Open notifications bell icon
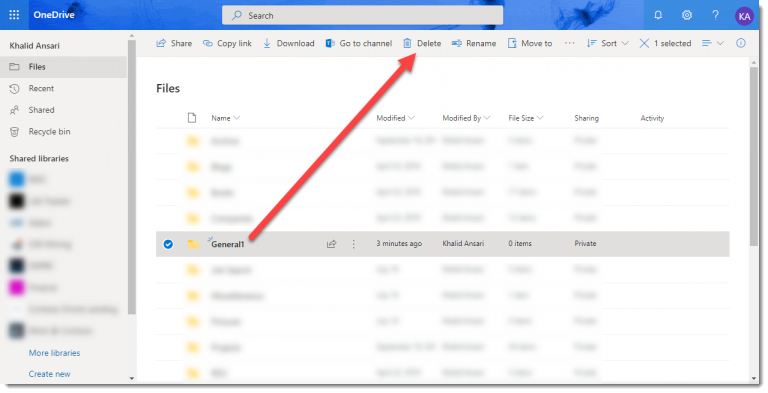This screenshot has height=393, width=768. (x=658, y=15)
